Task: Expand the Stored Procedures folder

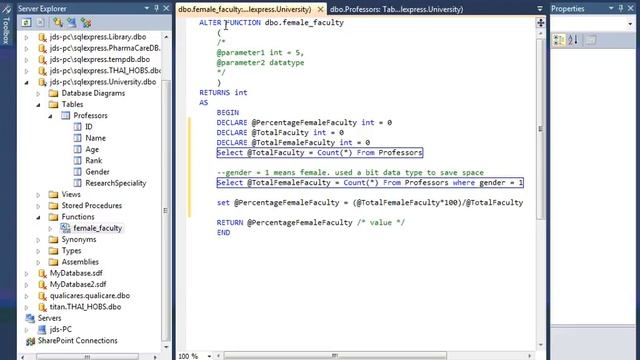Action: (38, 206)
